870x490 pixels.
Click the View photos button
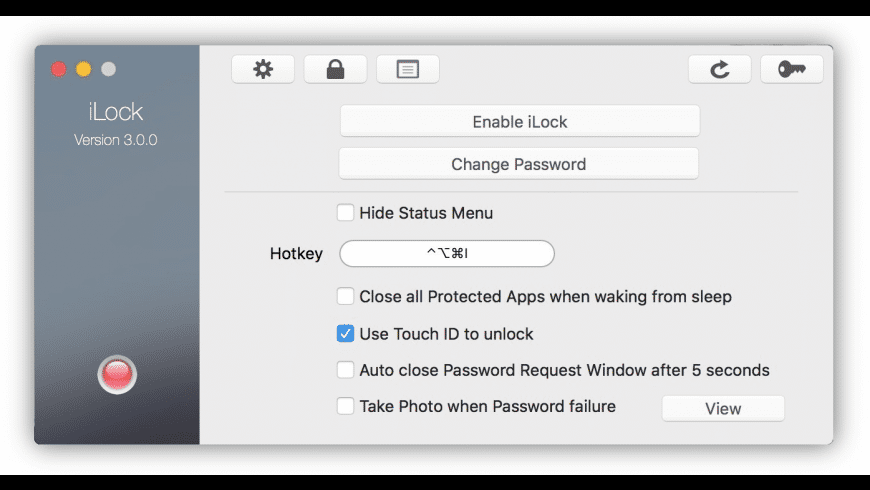point(723,409)
